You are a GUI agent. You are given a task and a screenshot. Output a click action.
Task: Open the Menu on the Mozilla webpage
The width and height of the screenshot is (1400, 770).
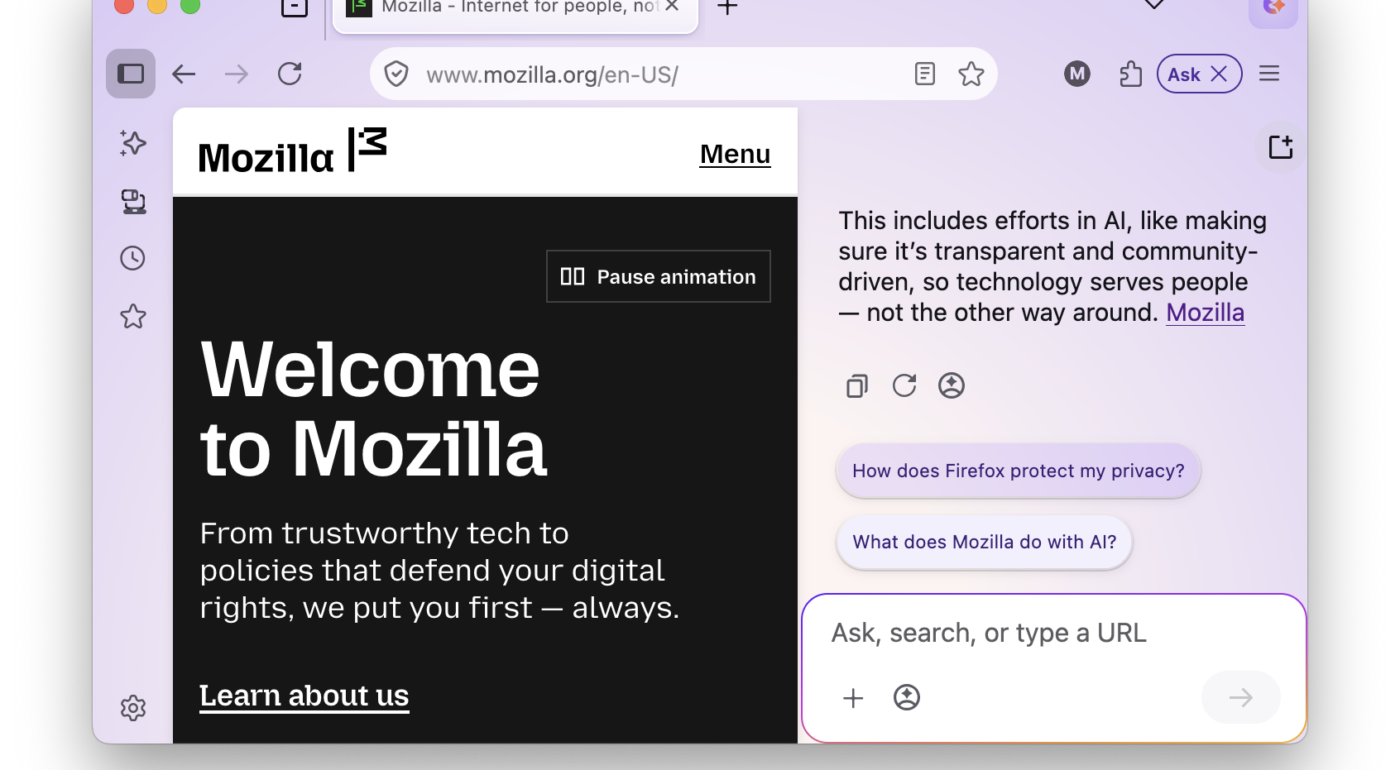(x=734, y=153)
